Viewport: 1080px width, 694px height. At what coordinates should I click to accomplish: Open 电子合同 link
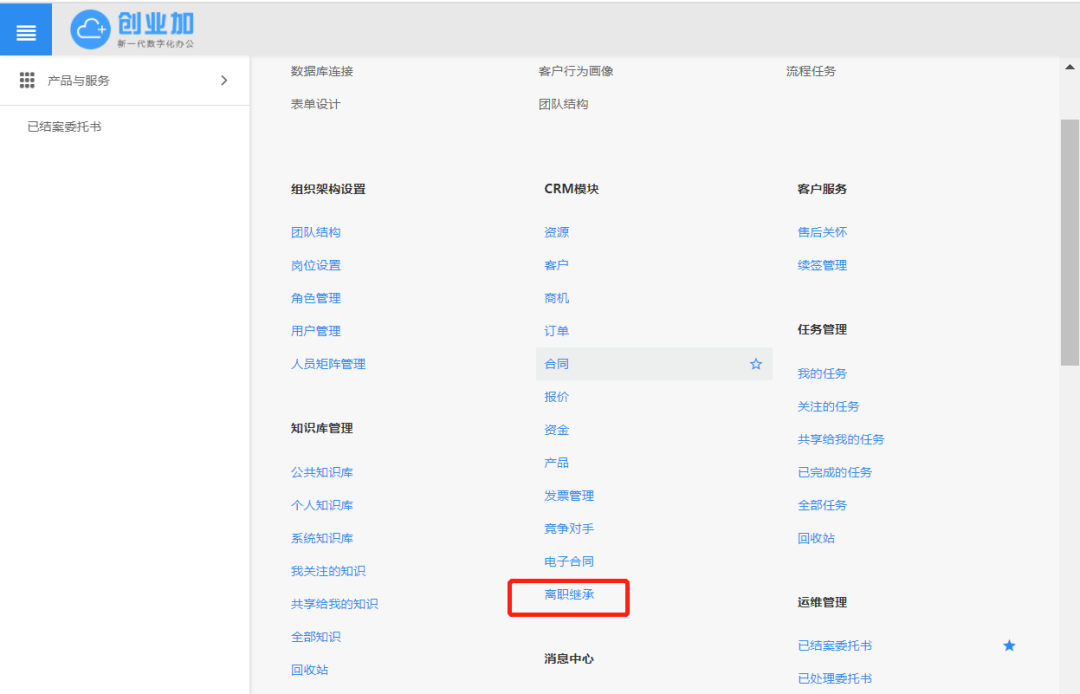569,562
